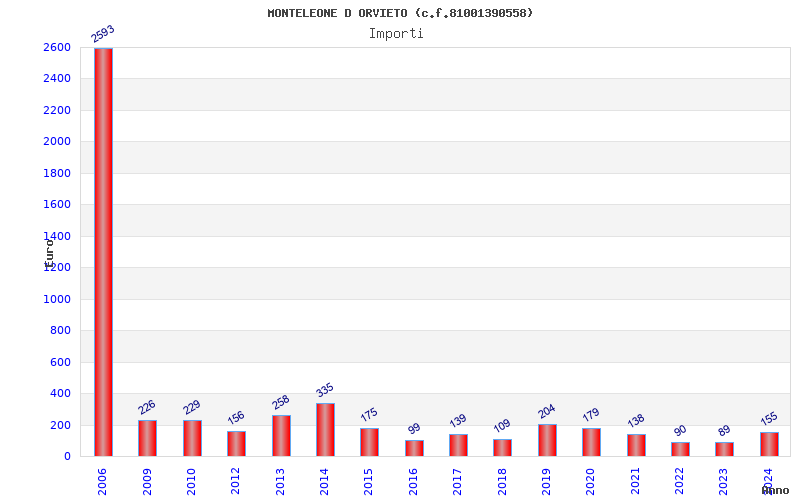This screenshot has width=800, height=500.
Task: Click the 2014 bar valued 335
Action: click(326, 430)
